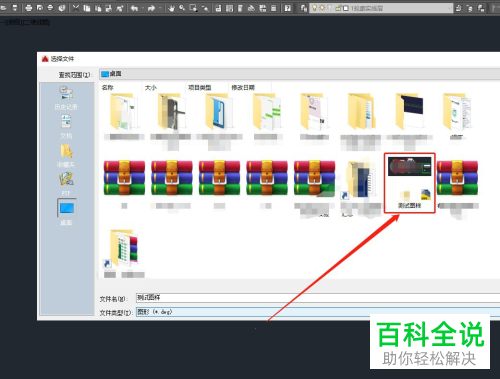Screen dimensions: 500x379
Task: Click the Layer Previous icon
Action: (x=470, y=8)
